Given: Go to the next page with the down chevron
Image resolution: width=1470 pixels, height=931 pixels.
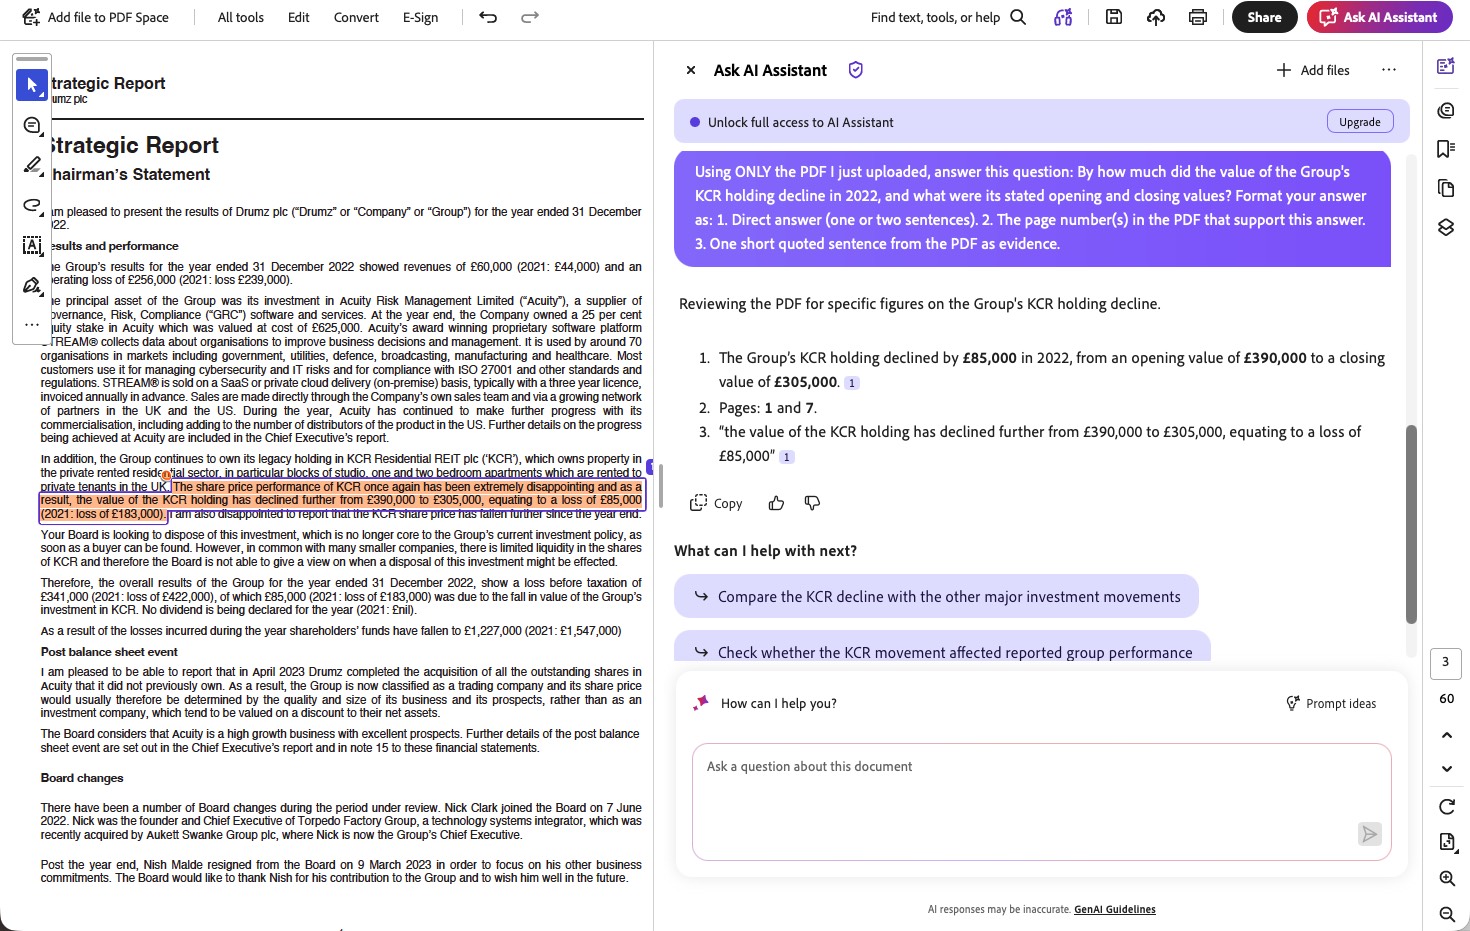Looking at the screenshot, I should tap(1446, 769).
